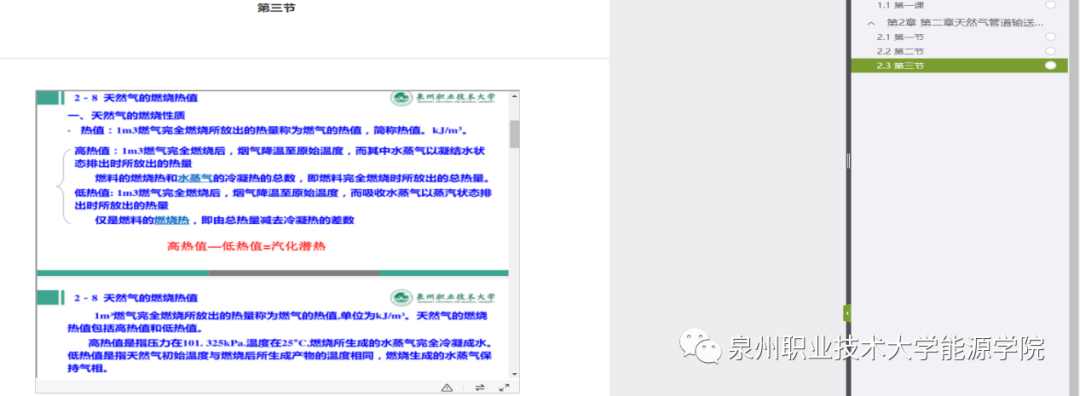
Task: Click the green sidebar collapse handle
Action: [847, 313]
